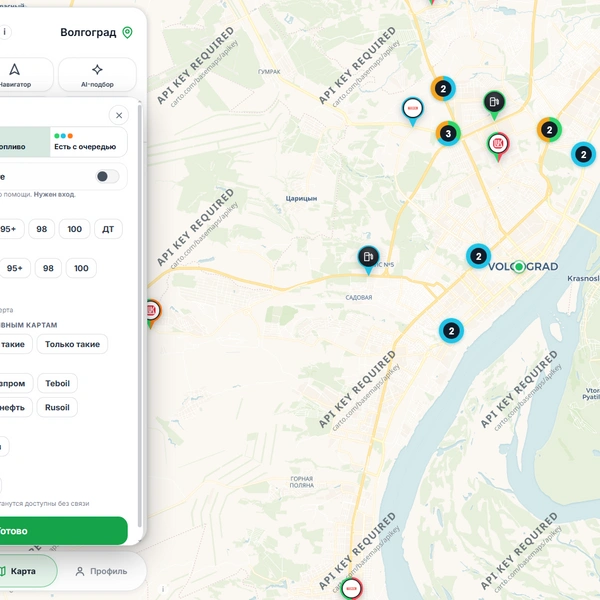
Task: Click the info i button beside Волгоград
Action: (x=5, y=32)
